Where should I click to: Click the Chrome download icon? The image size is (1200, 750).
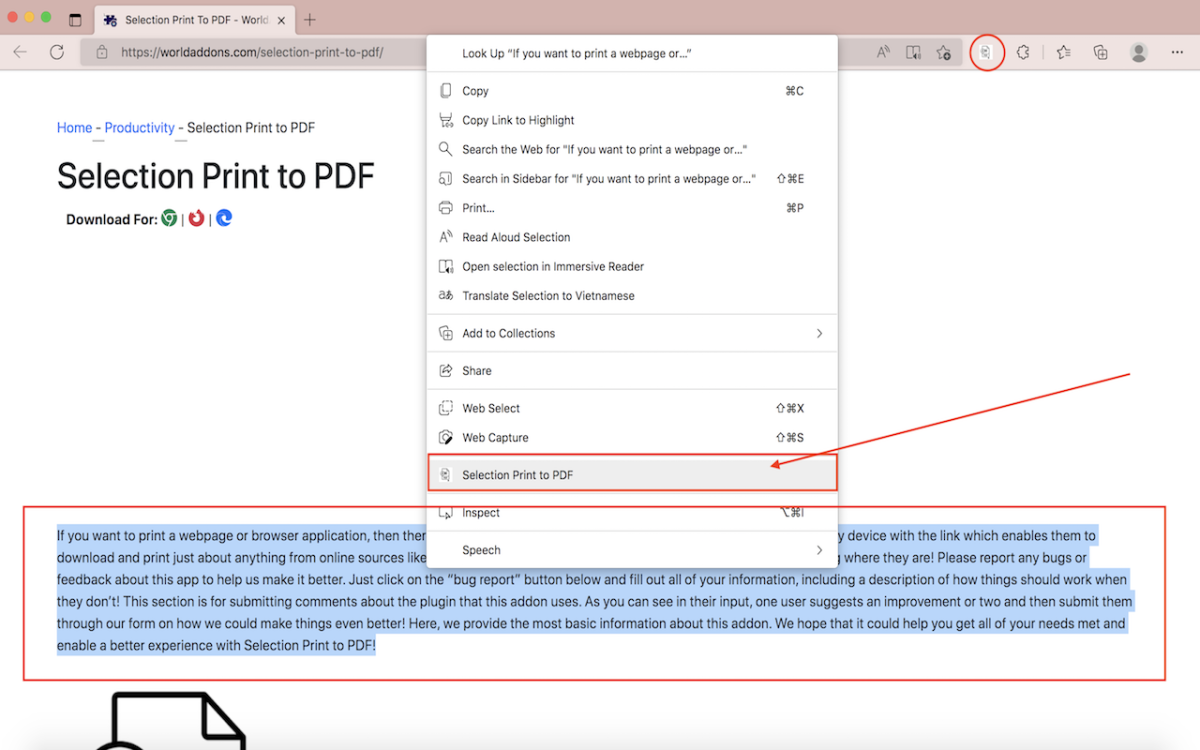point(170,218)
